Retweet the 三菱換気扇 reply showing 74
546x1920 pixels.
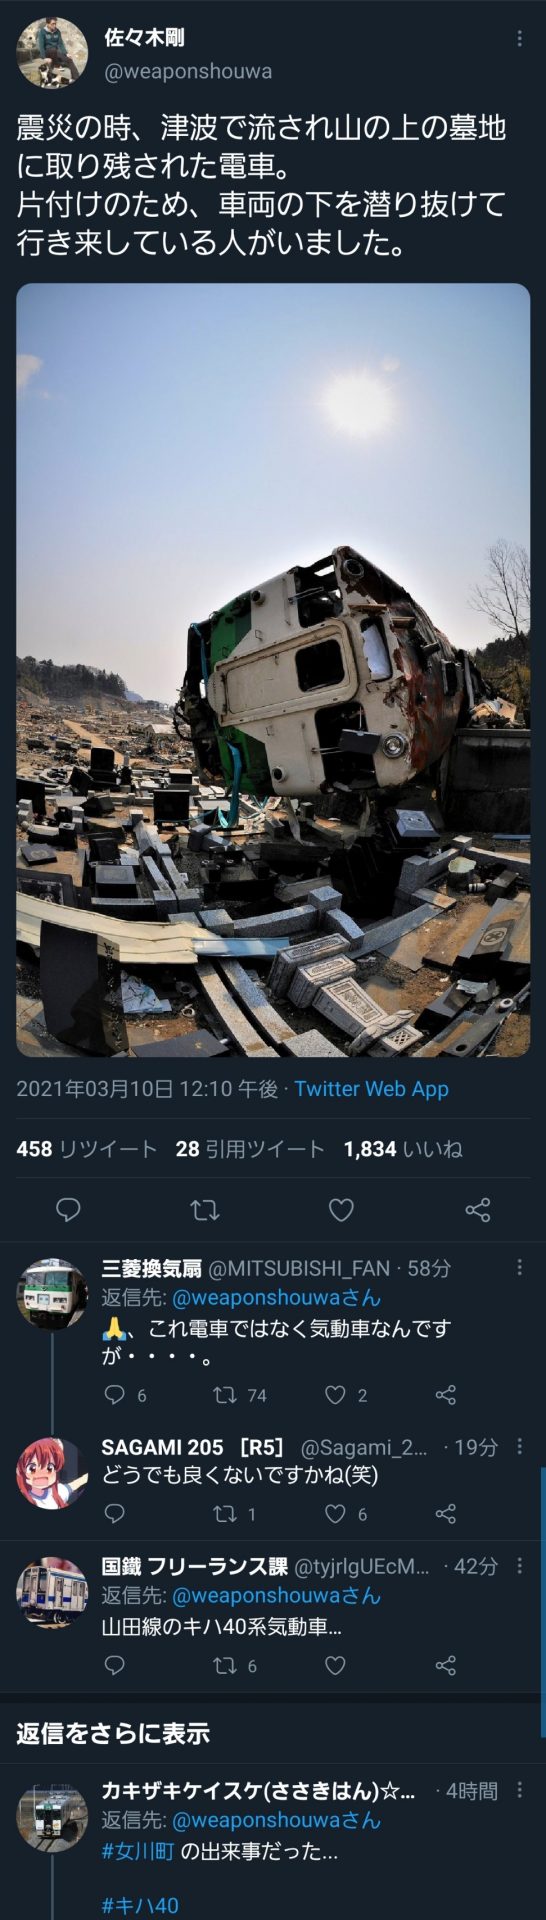[240, 1395]
